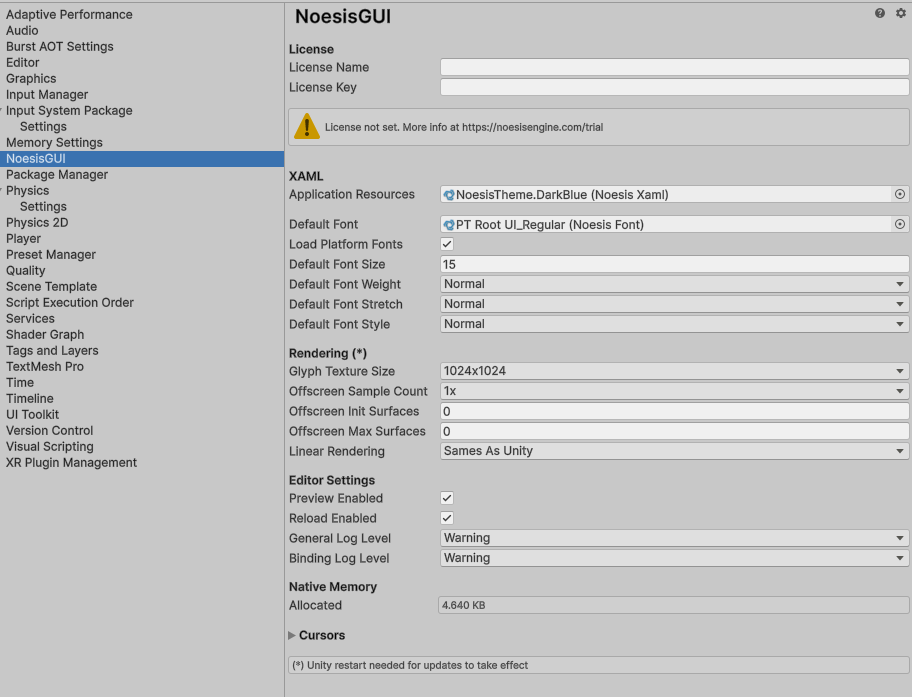Open Script Execution Order settings

pos(70,303)
